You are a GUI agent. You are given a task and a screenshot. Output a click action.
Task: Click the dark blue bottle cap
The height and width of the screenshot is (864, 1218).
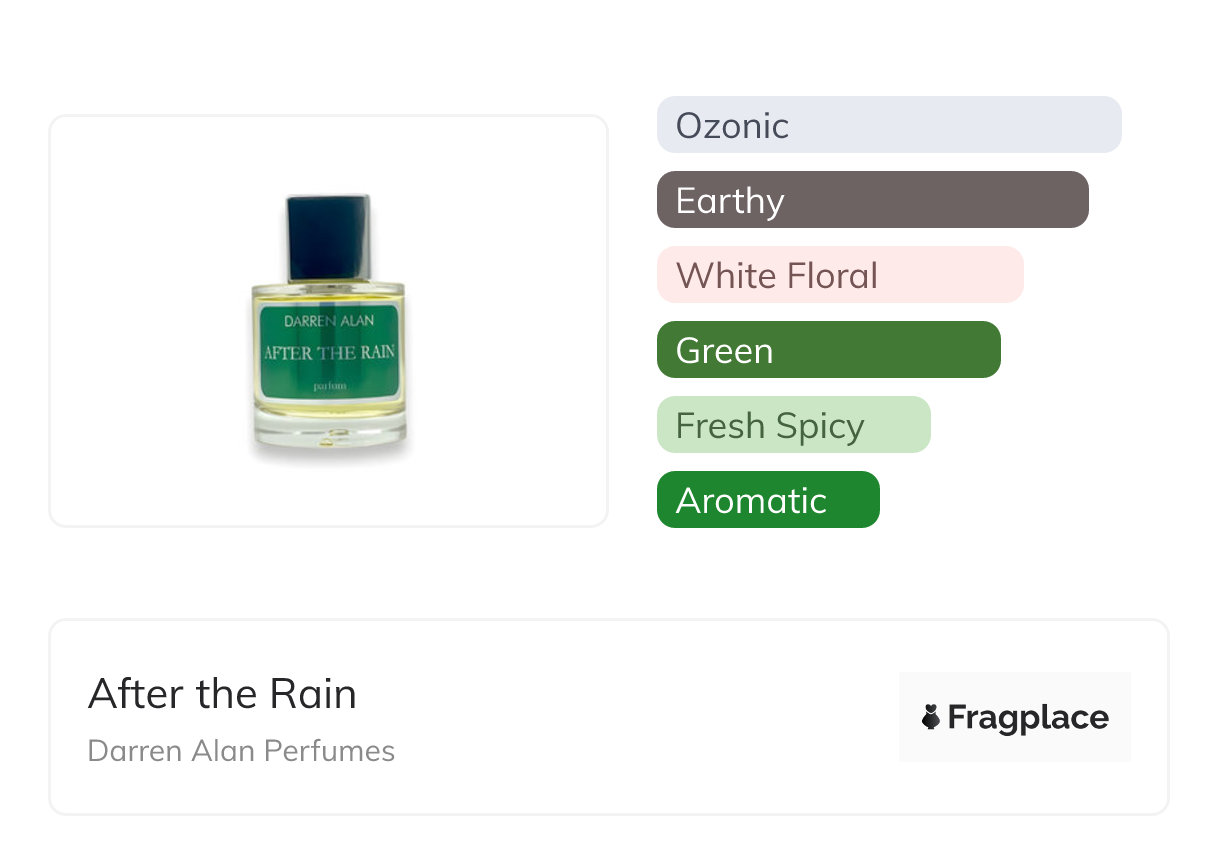pos(330,238)
